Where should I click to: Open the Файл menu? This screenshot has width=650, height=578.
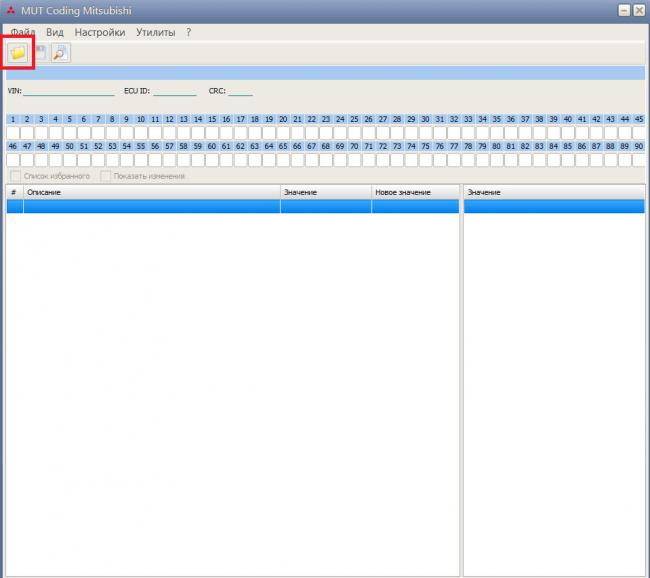point(22,32)
